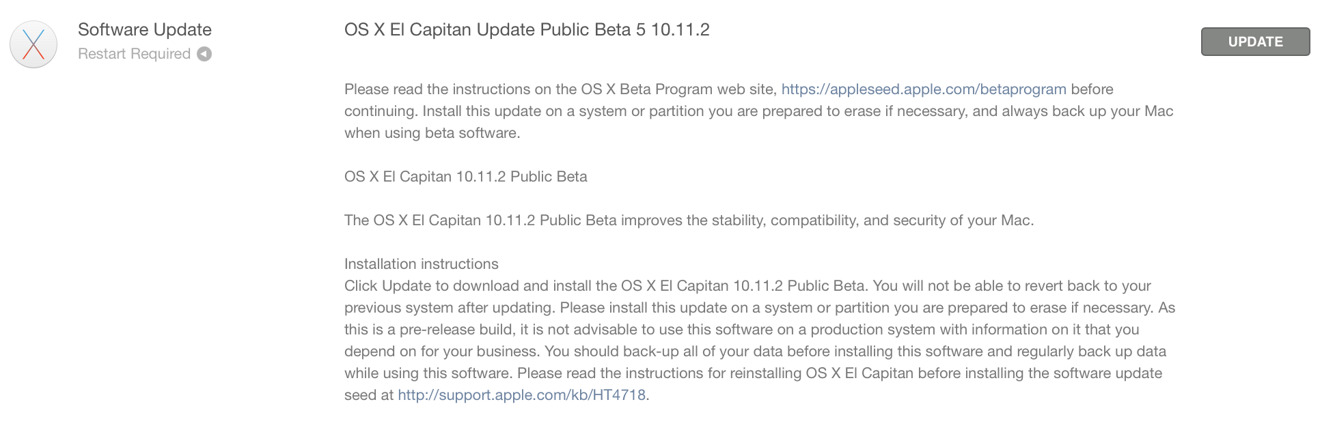Click the Installation instructions heading
Screen dimensions: 1320x430
[421, 264]
